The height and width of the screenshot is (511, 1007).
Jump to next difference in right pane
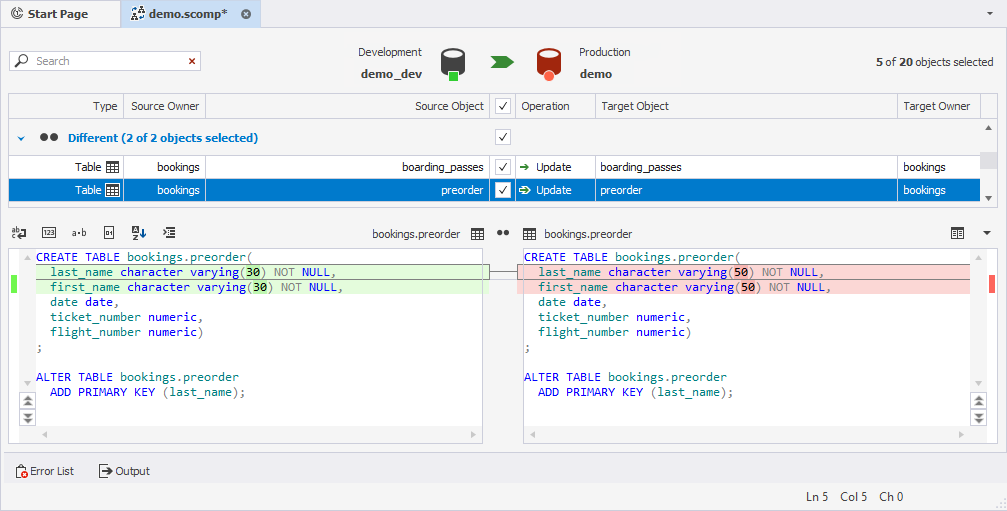pyautogui.click(x=979, y=417)
